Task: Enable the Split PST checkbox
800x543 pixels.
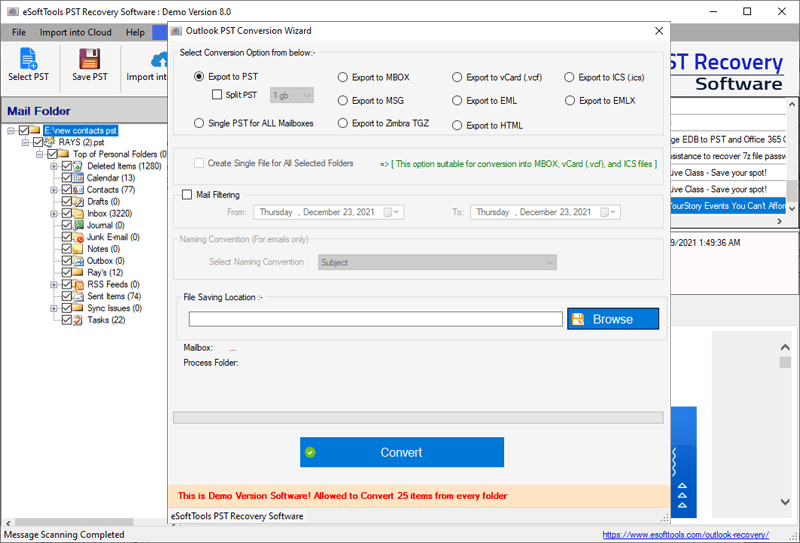Action: tap(217, 94)
